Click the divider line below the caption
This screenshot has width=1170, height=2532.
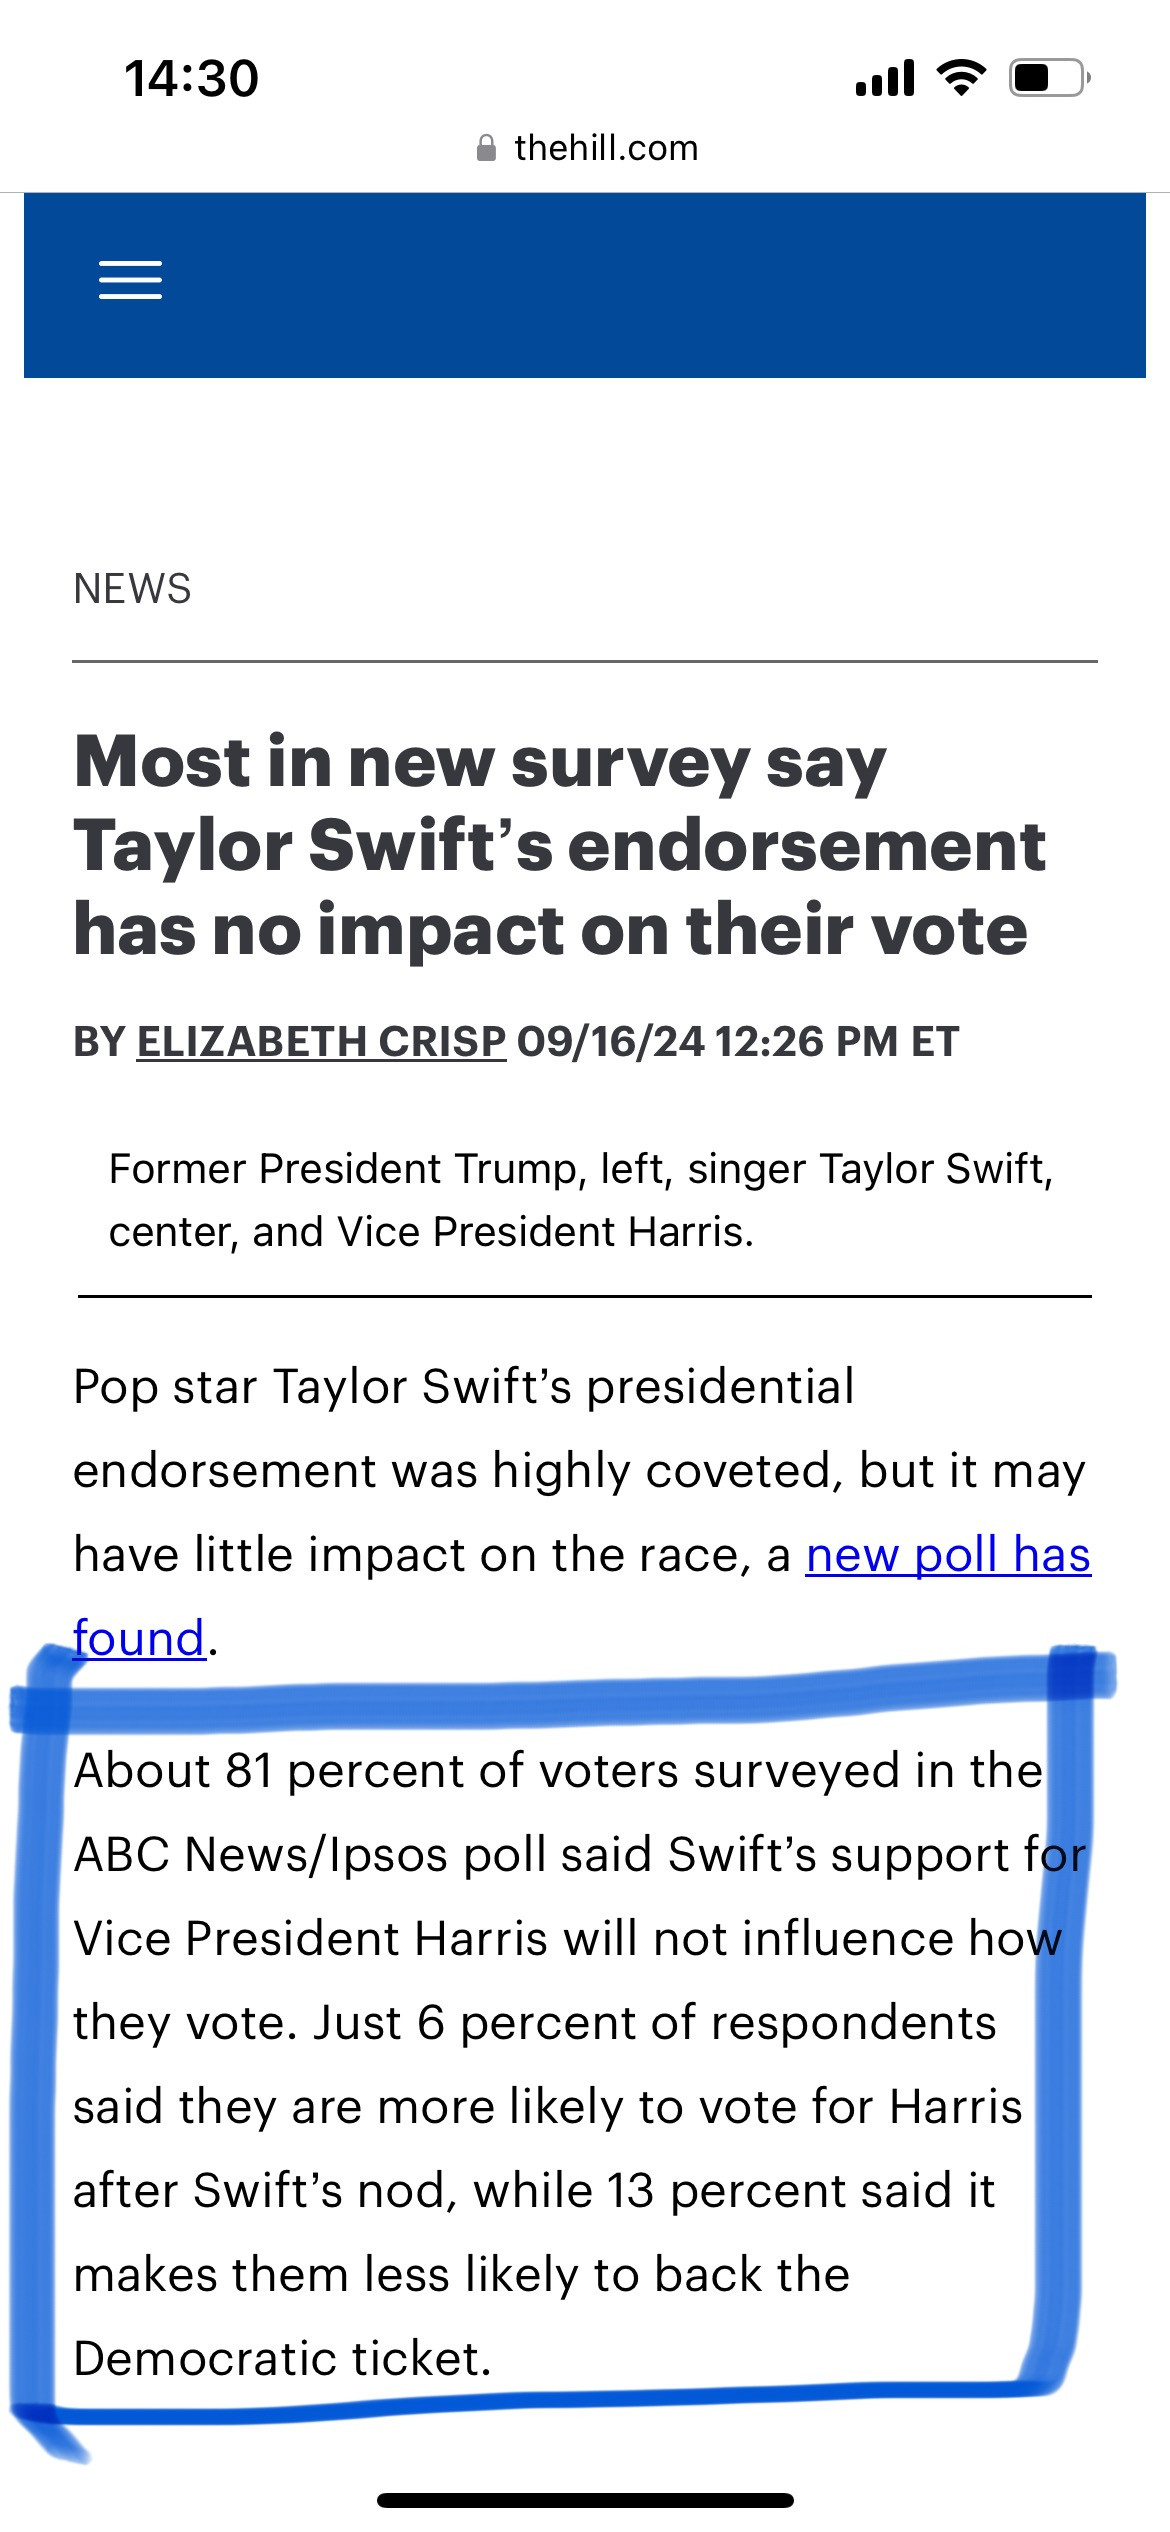(585, 1297)
